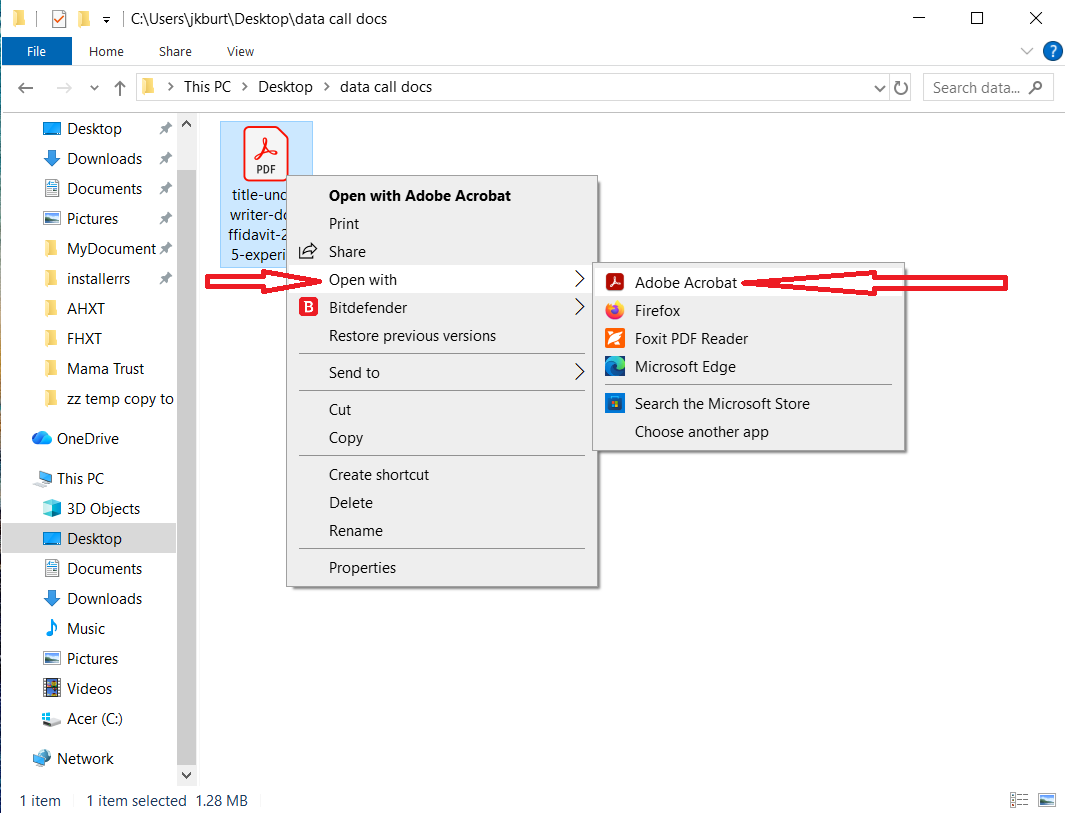The height and width of the screenshot is (813, 1065).
Task: Open Documents under This PC
Action: [104, 568]
